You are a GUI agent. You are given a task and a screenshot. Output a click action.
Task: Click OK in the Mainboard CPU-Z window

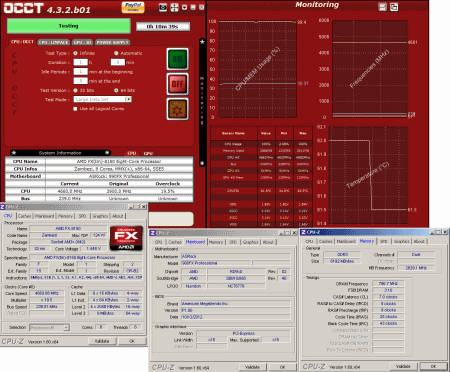coord(282,367)
